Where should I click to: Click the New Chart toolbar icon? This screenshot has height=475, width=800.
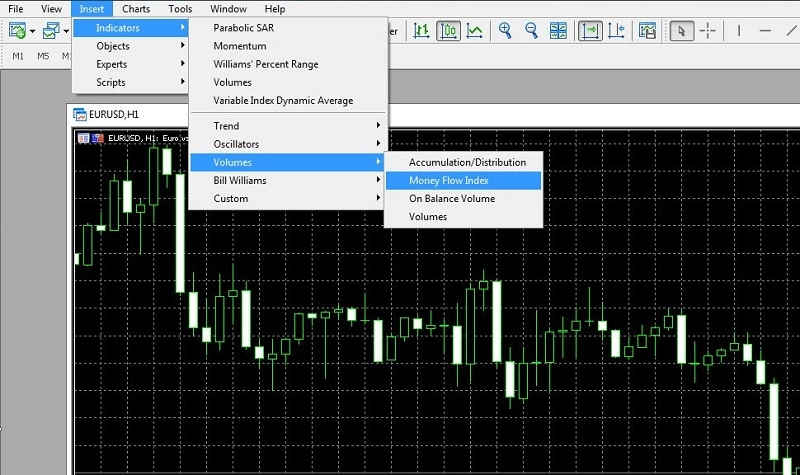(x=17, y=31)
